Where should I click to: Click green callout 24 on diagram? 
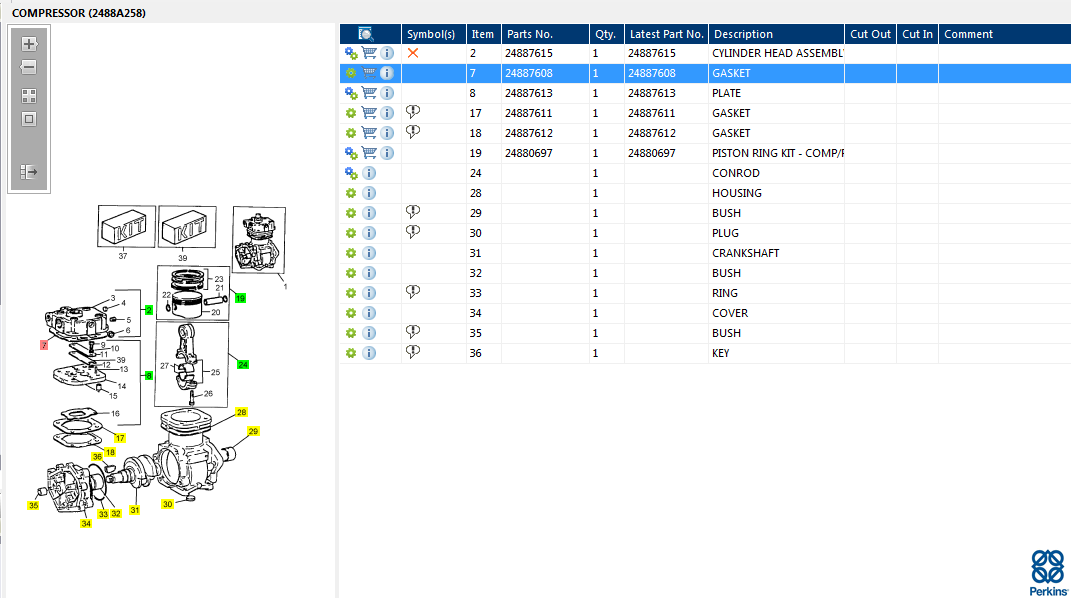[x=243, y=365]
